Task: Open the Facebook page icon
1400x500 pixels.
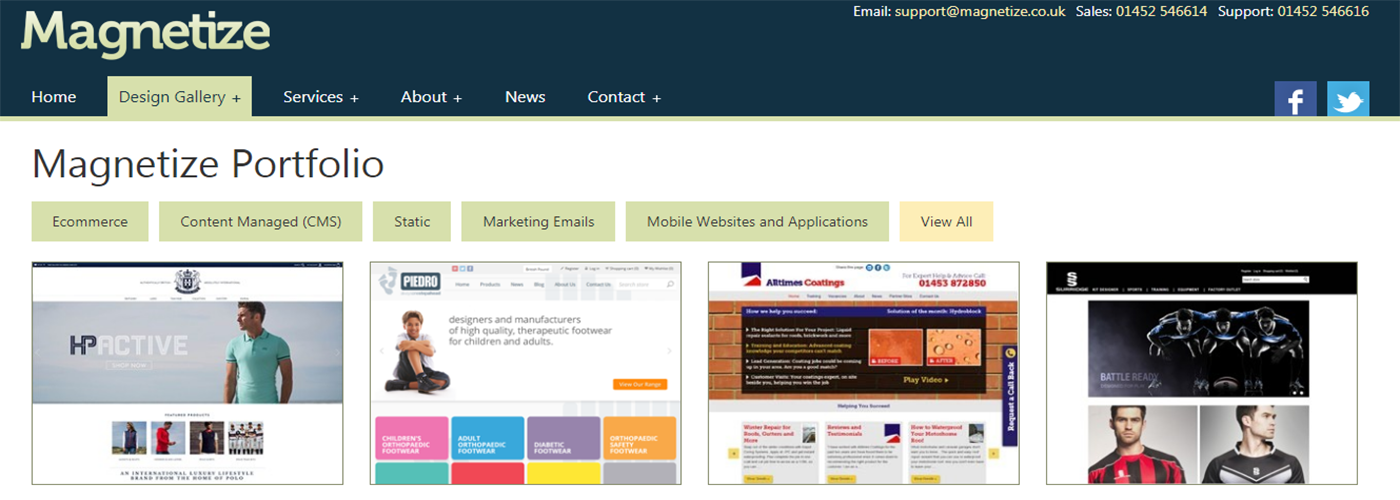Action: pyautogui.click(x=1295, y=99)
